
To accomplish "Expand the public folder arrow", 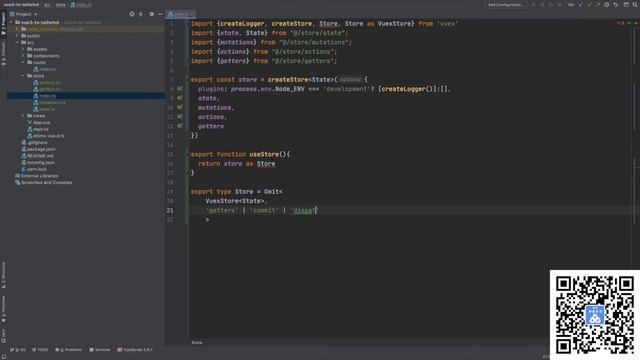I will pos(17,36).
